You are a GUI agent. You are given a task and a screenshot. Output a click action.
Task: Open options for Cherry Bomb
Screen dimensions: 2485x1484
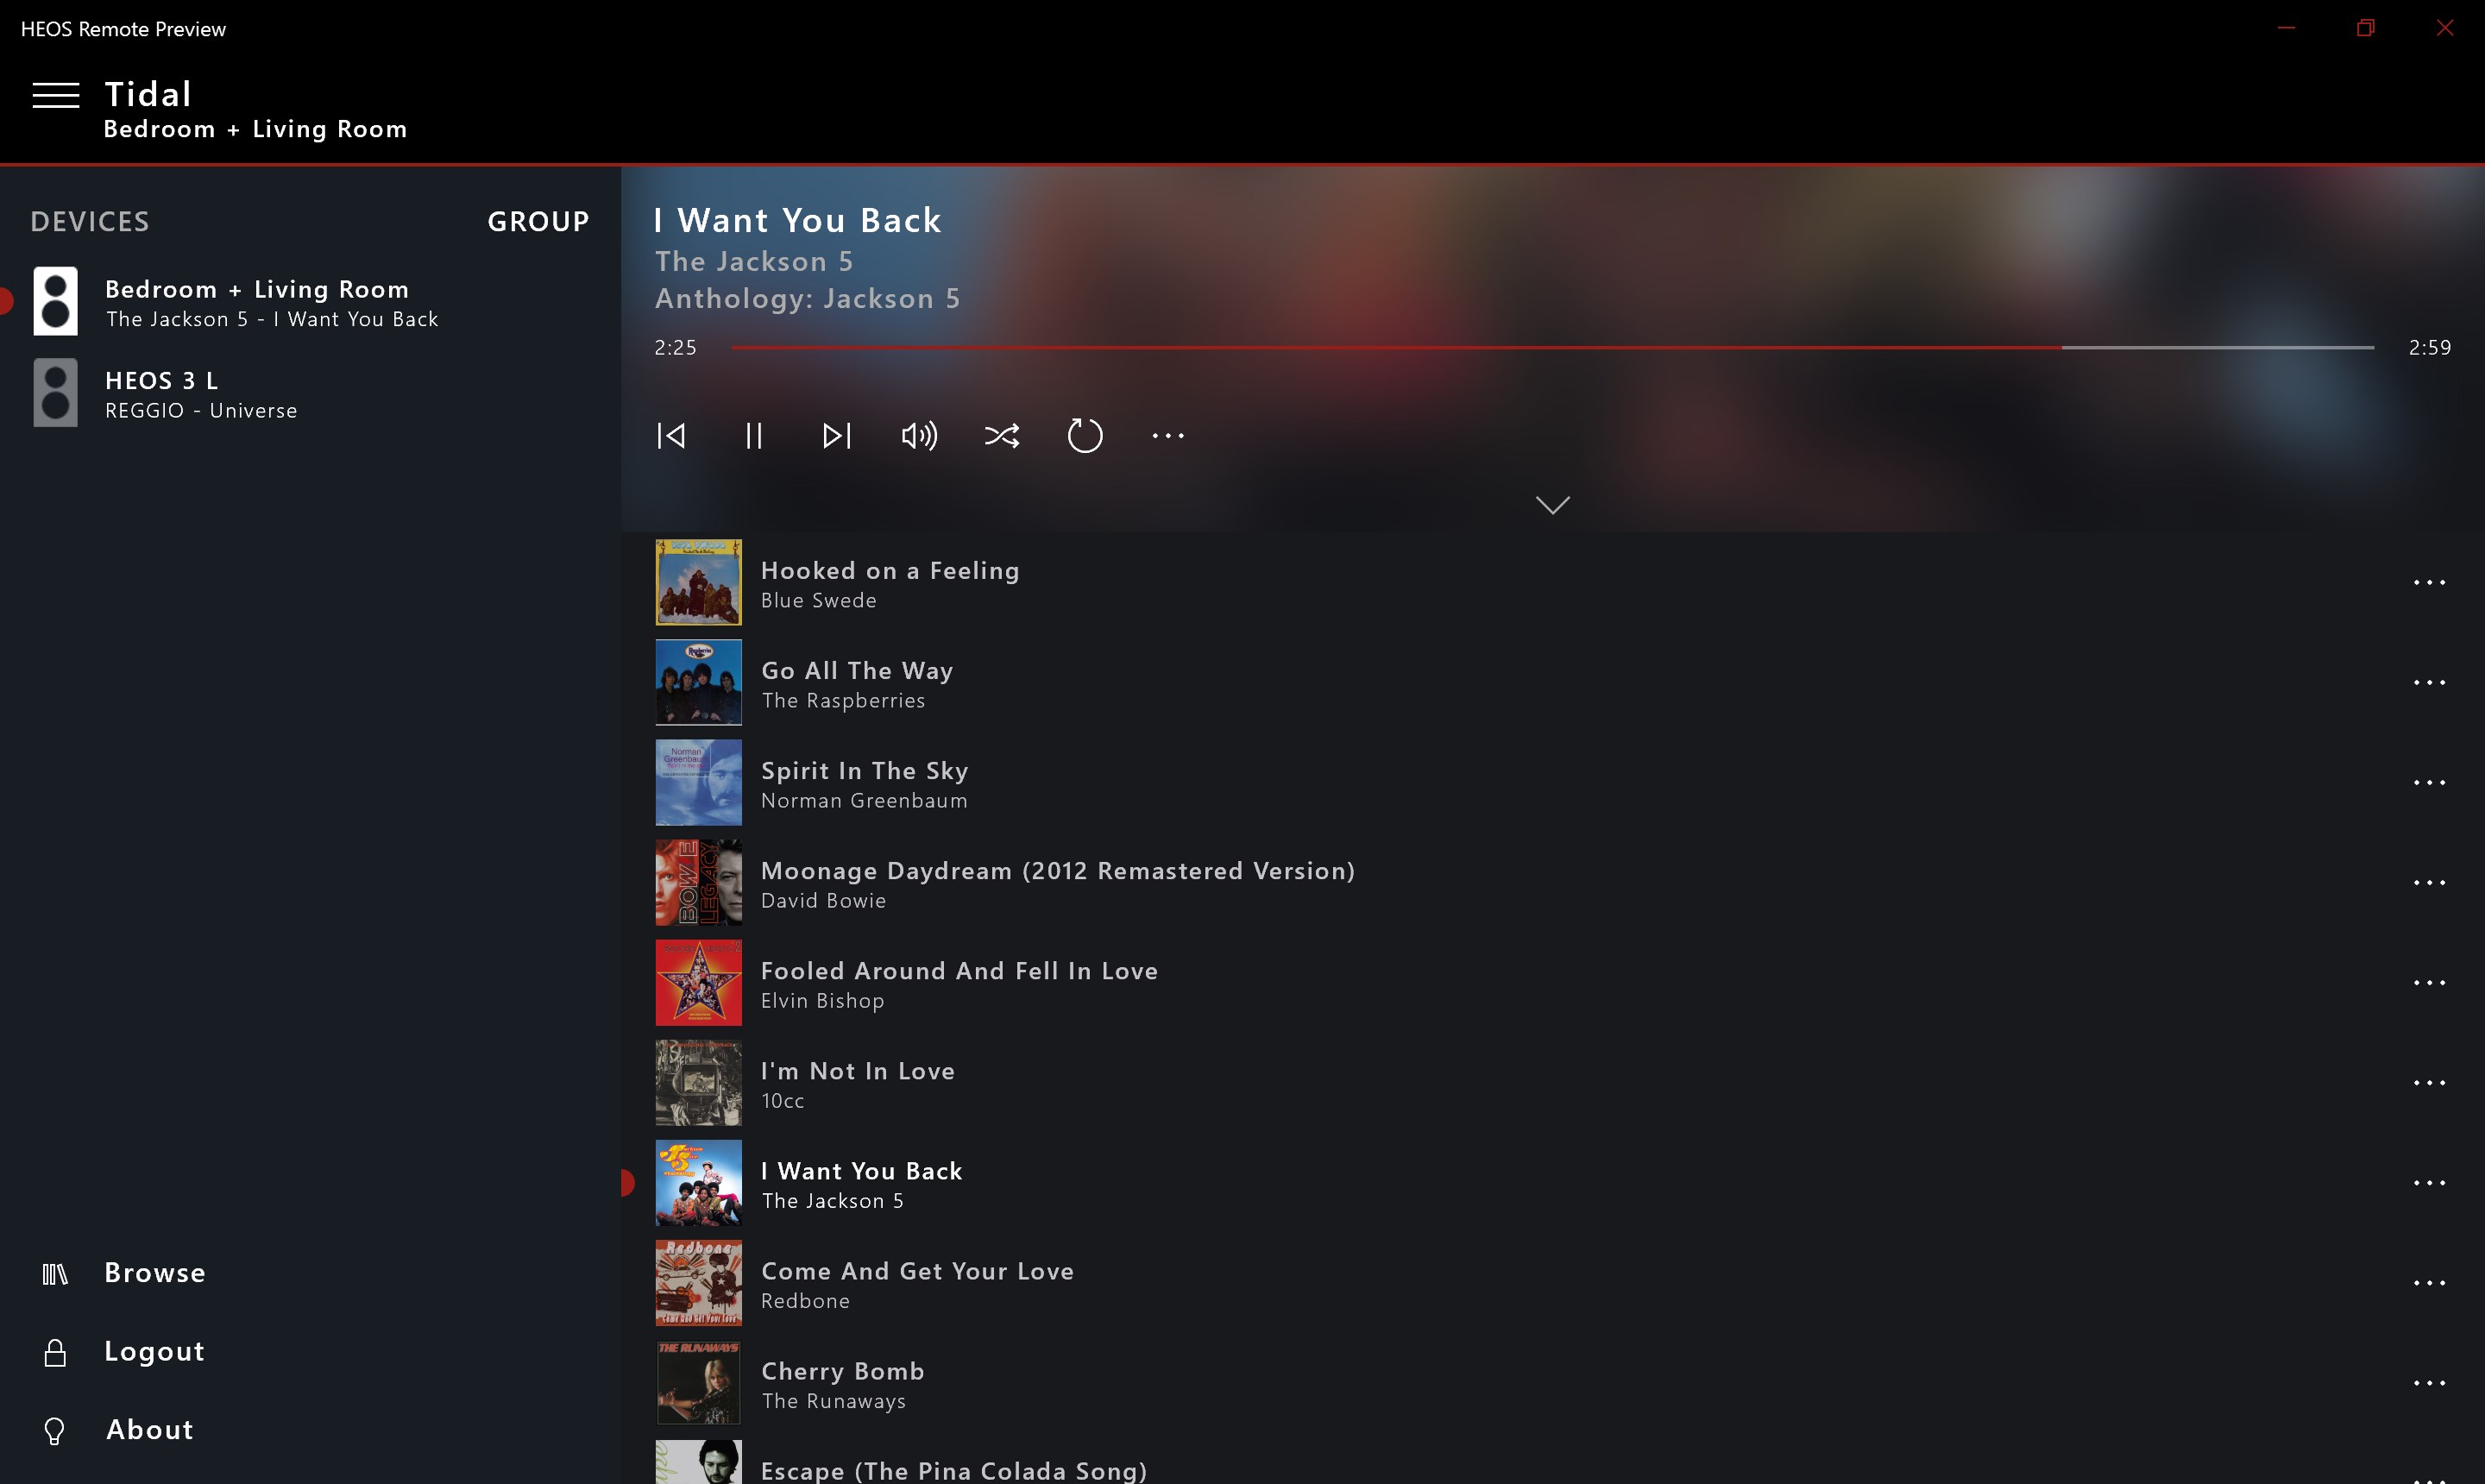click(2430, 1382)
